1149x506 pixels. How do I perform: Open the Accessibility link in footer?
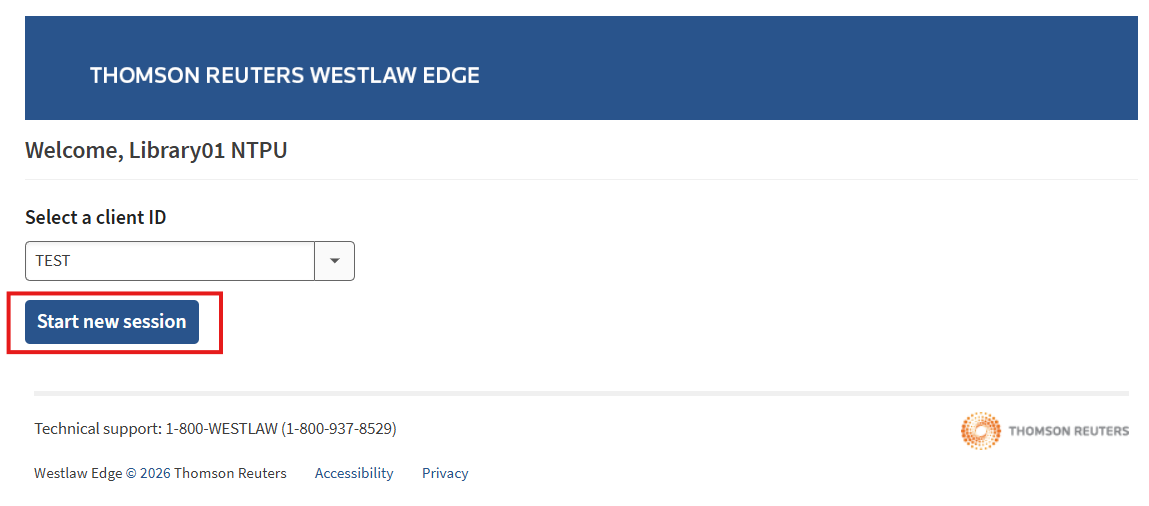tap(354, 473)
